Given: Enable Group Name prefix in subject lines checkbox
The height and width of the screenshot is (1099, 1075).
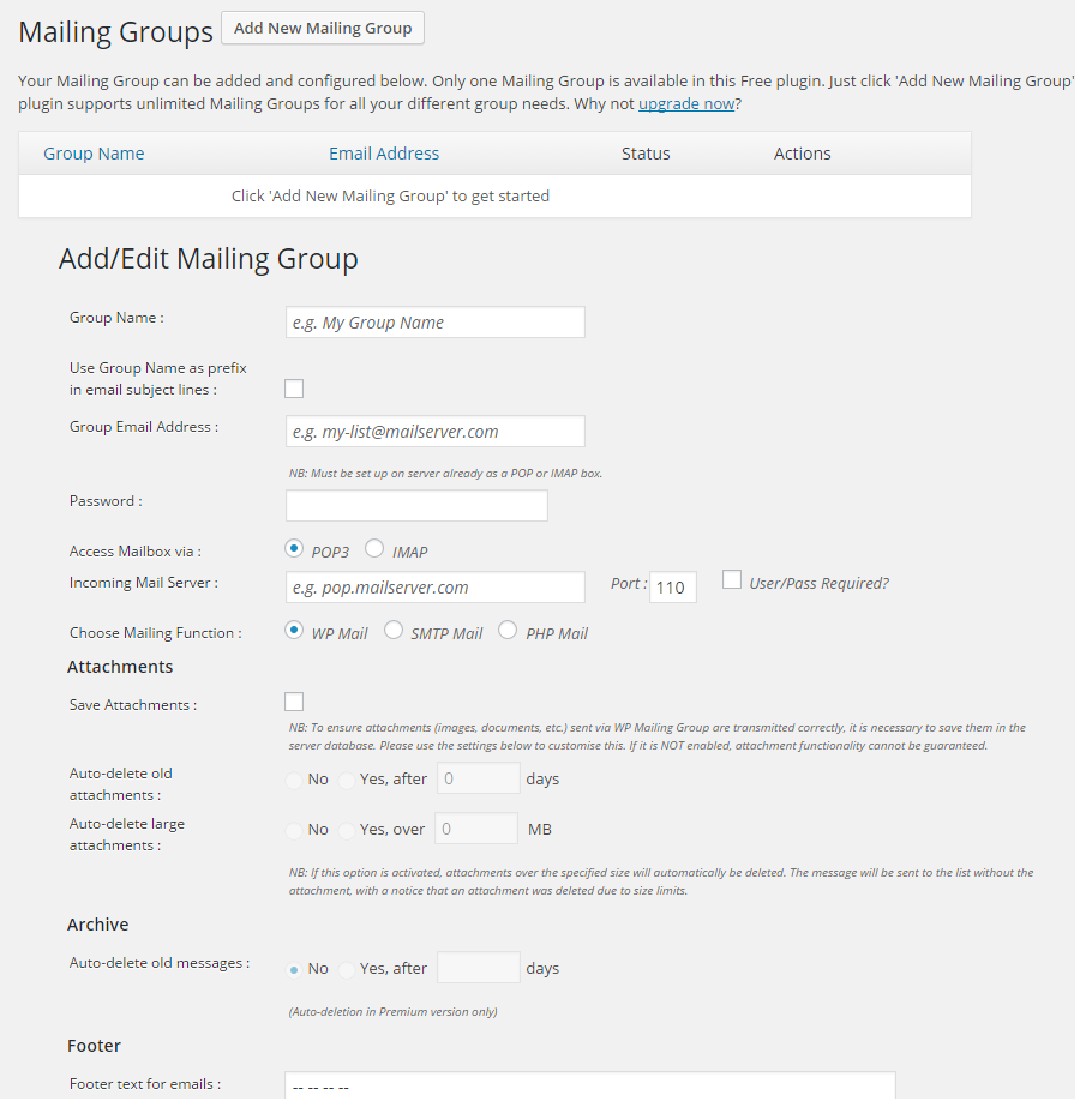Looking at the screenshot, I should 294,388.
